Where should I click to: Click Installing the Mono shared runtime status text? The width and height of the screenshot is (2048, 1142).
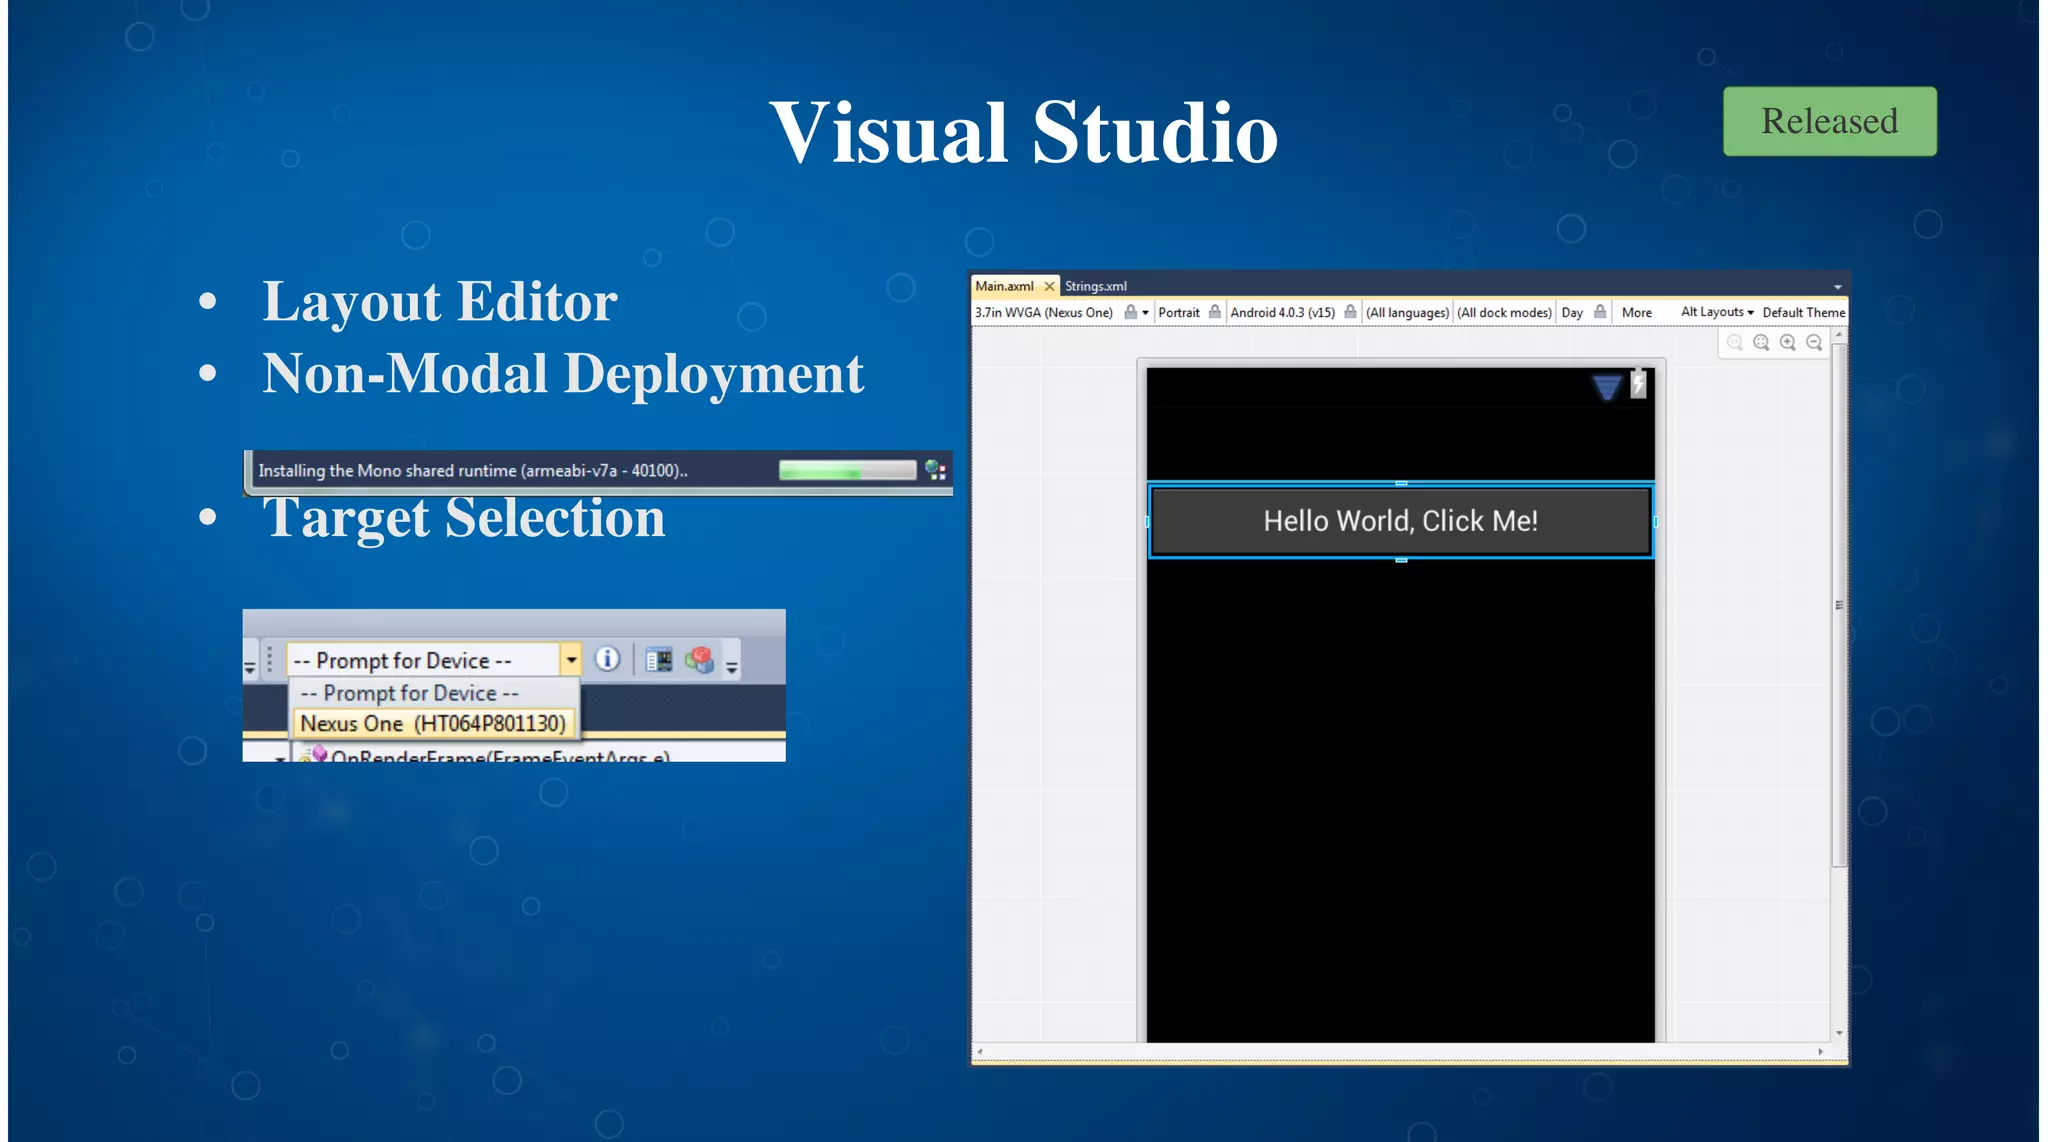[473, 470]
